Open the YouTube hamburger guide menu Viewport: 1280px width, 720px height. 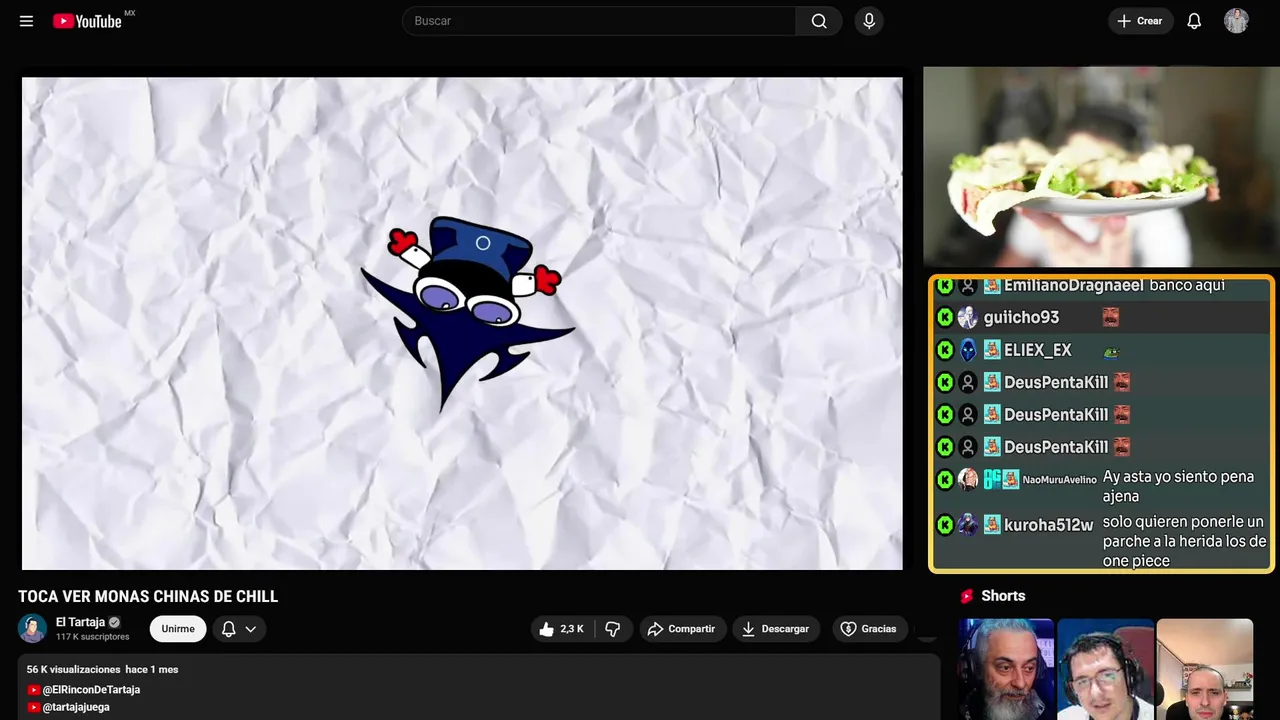point(26,21)
